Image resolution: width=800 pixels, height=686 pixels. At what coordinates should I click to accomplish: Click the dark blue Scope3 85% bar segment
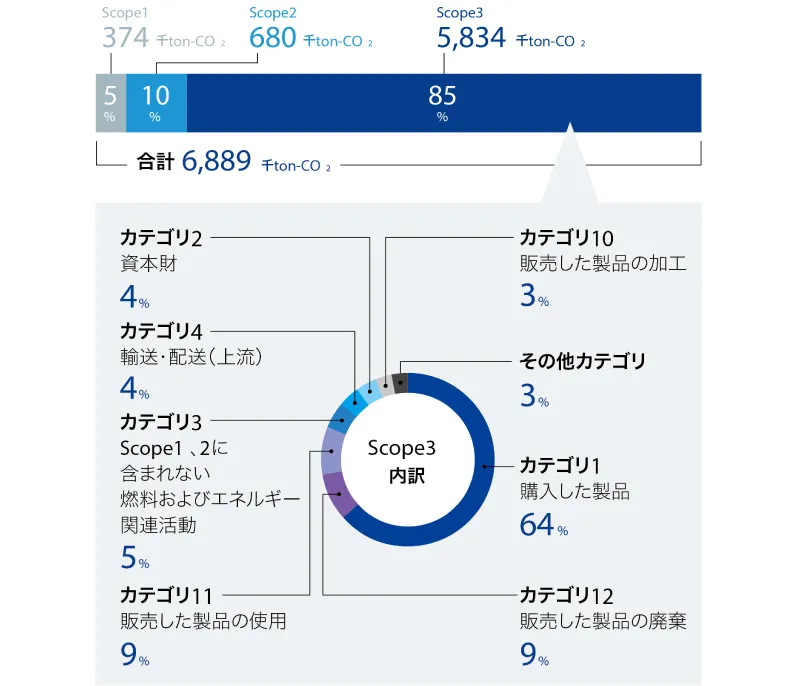click(x=443, y=102)
